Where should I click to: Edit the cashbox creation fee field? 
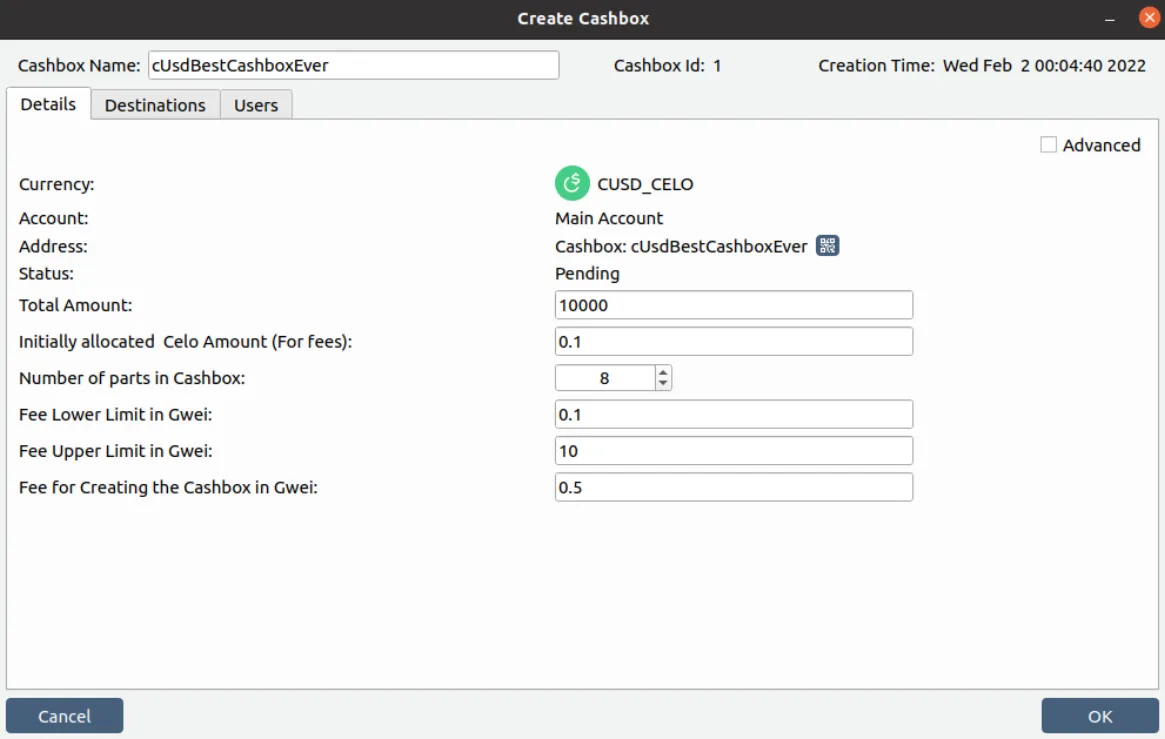click(733, 487)
